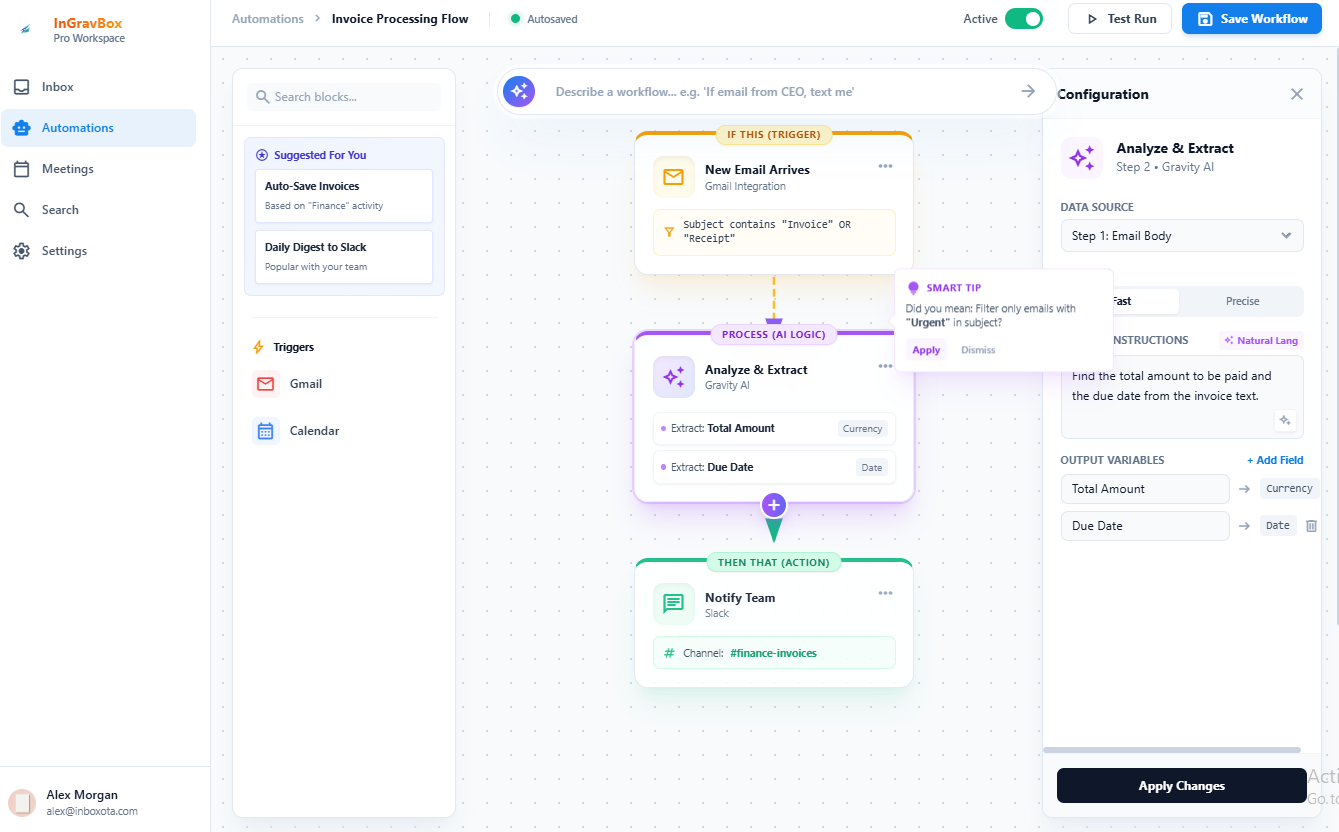Open options menu on Notify Team node

tap(885, 592)
